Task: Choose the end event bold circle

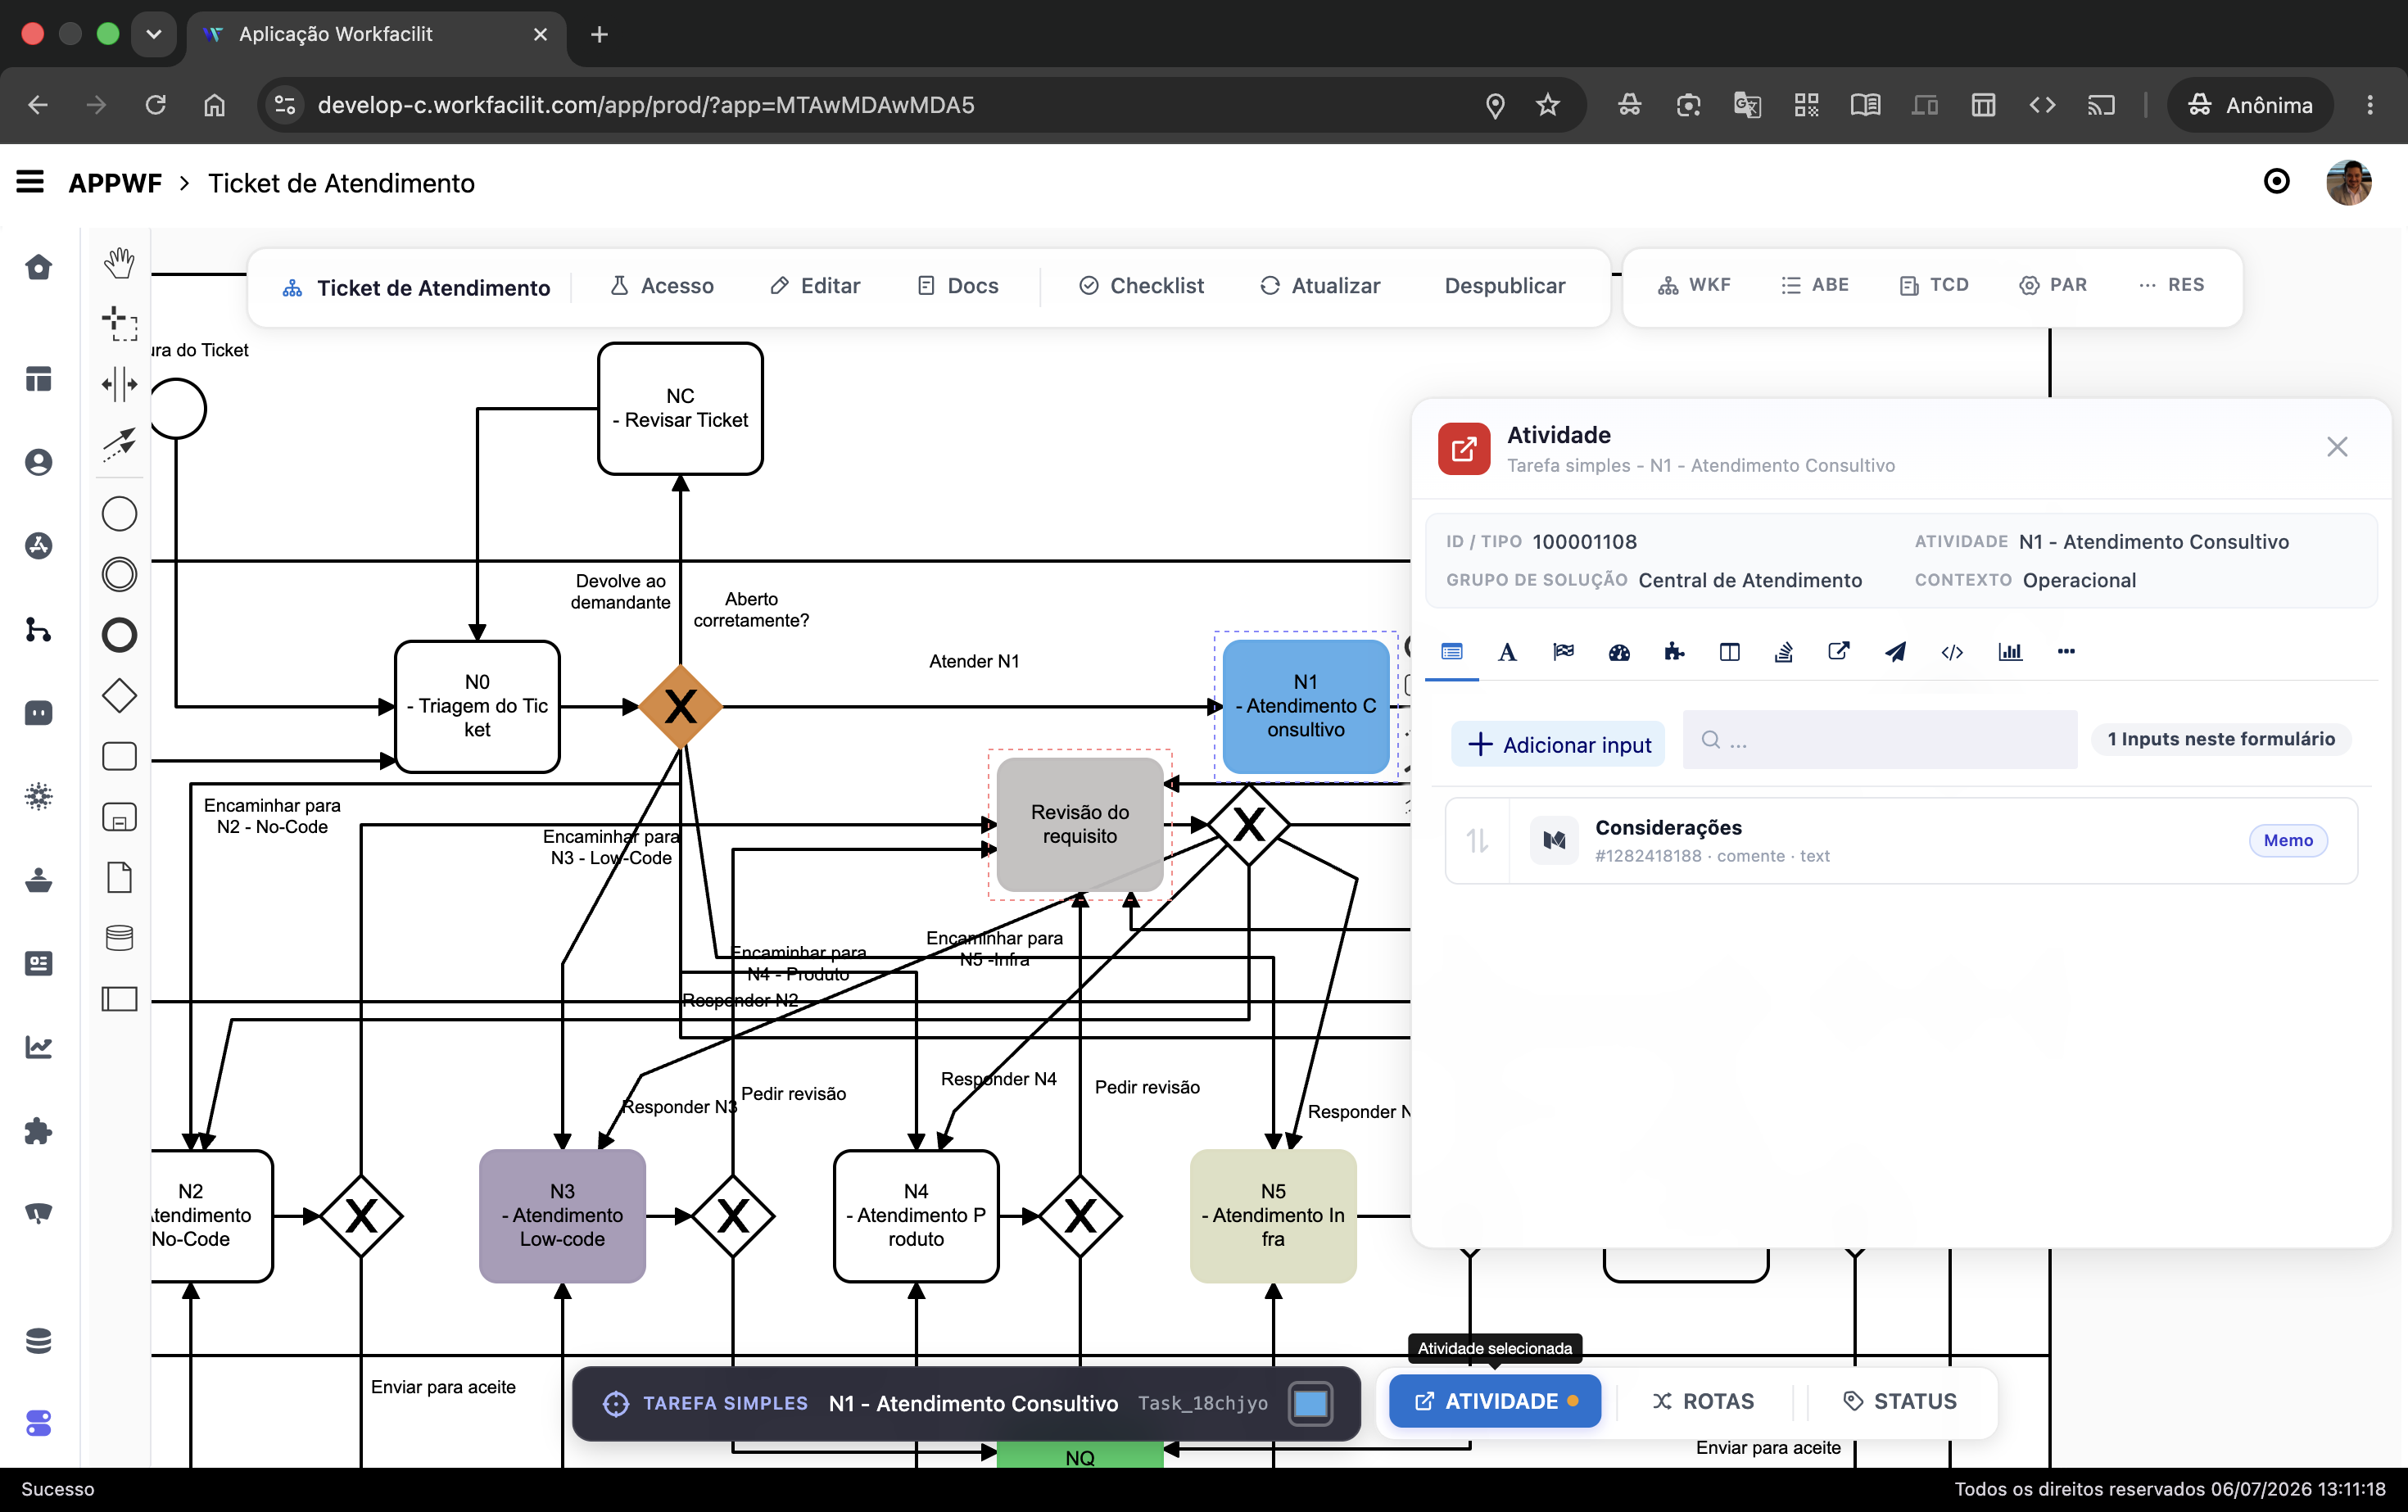Action: pos(119,635)
